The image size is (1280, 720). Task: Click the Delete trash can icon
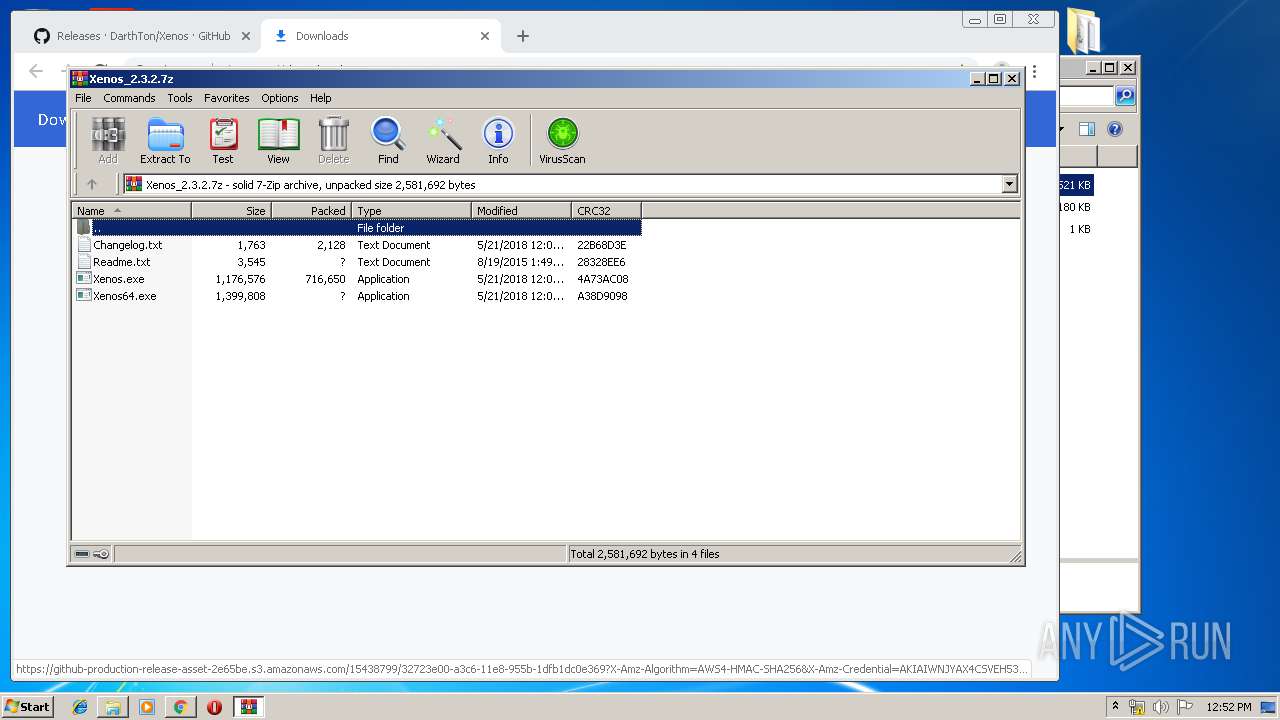coord(333,140)
